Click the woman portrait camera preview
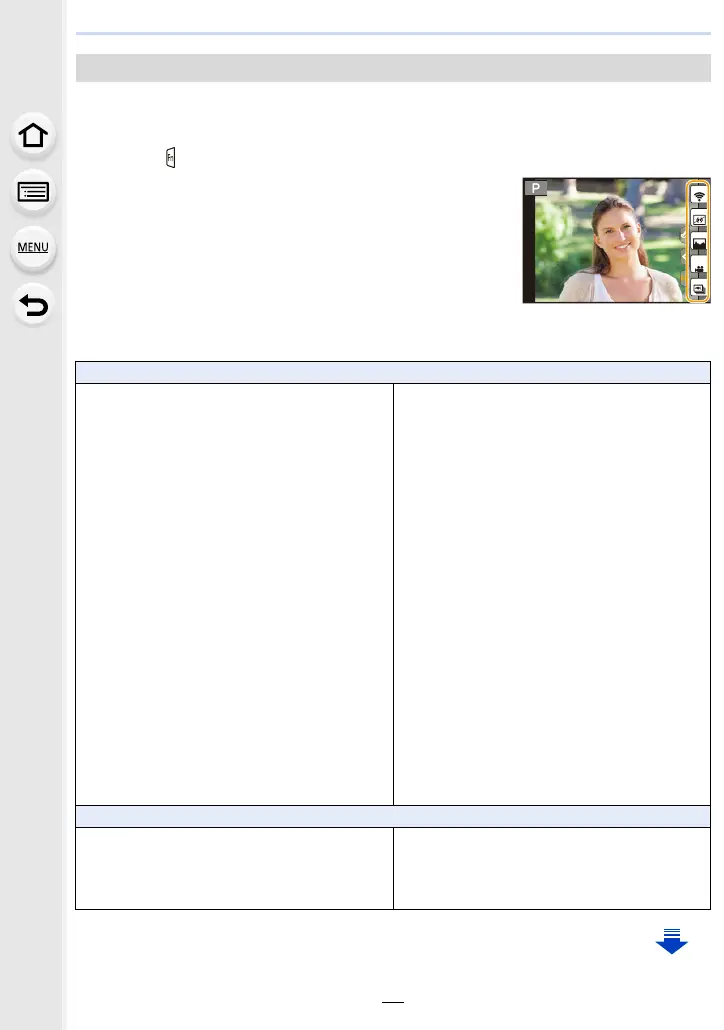724x1030 pixels. click(x=616, y=240)
